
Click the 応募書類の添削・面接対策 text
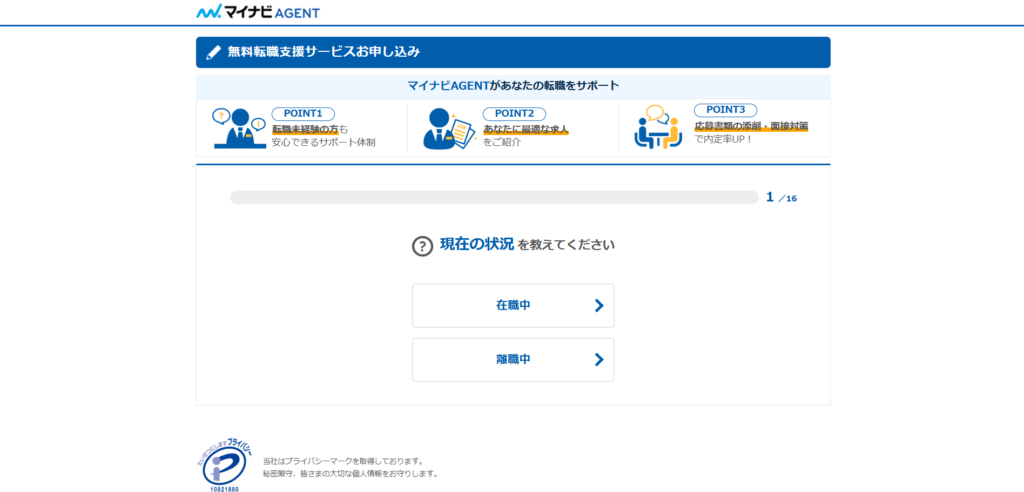point(751,126)
